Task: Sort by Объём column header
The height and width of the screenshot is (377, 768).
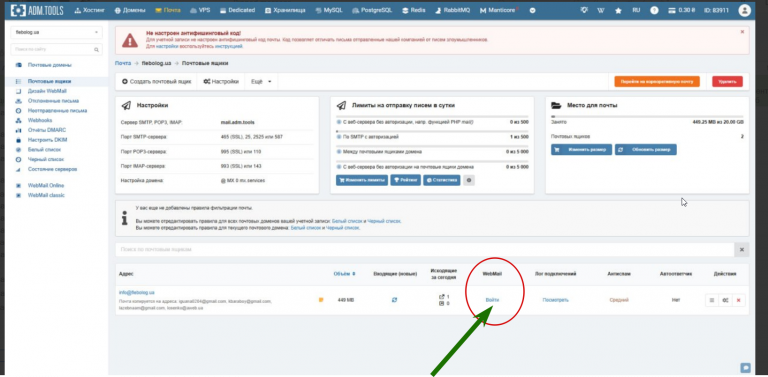Action: [x=344, y=274]
